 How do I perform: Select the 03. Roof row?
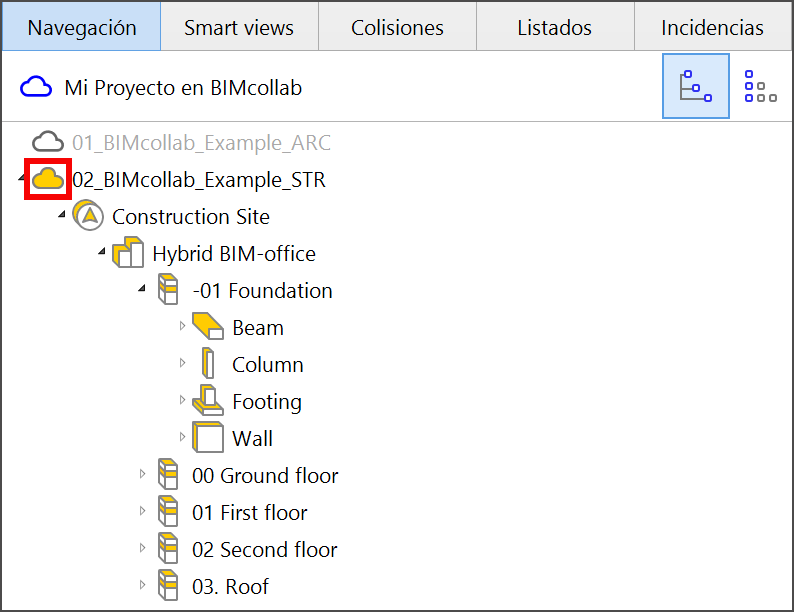coord(230,586)
